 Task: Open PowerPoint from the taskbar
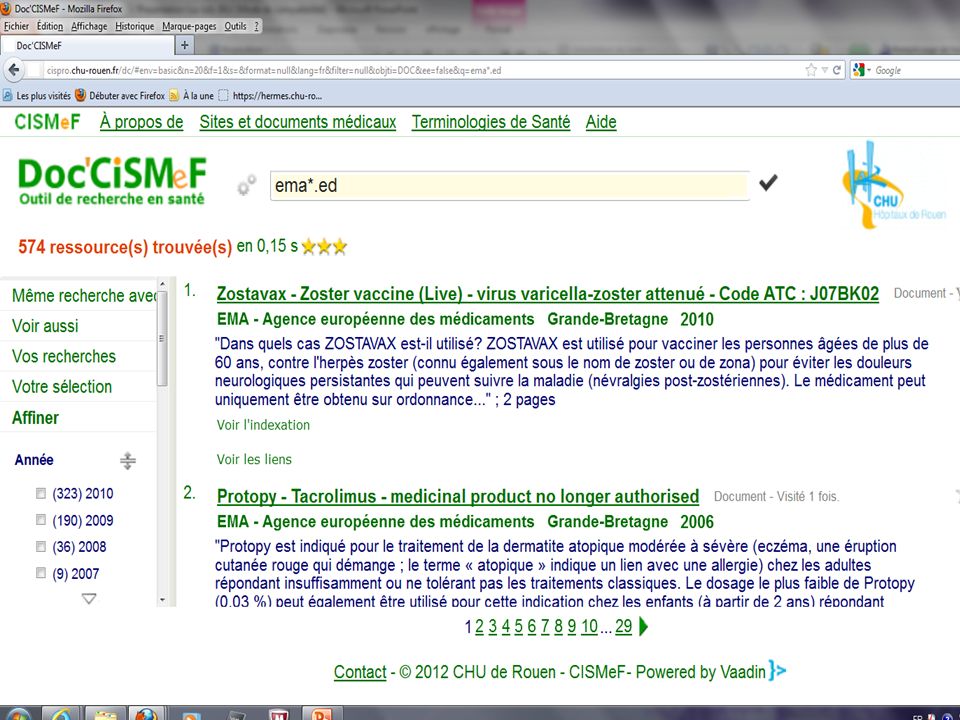pyautogui.click(x=322, y=714)
